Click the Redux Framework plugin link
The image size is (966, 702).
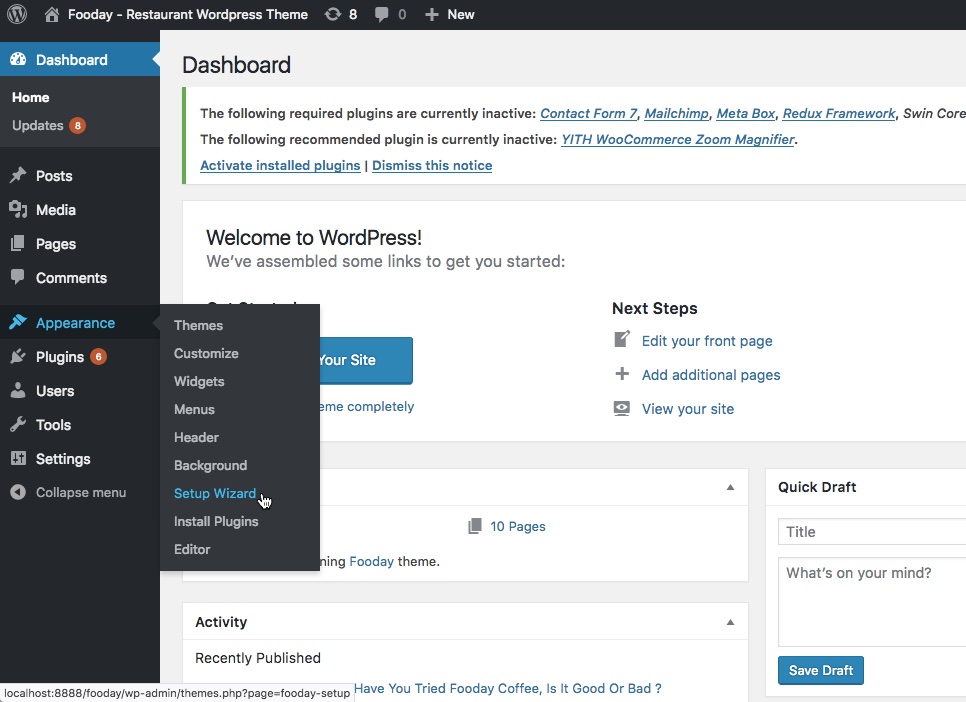point(839,113)
